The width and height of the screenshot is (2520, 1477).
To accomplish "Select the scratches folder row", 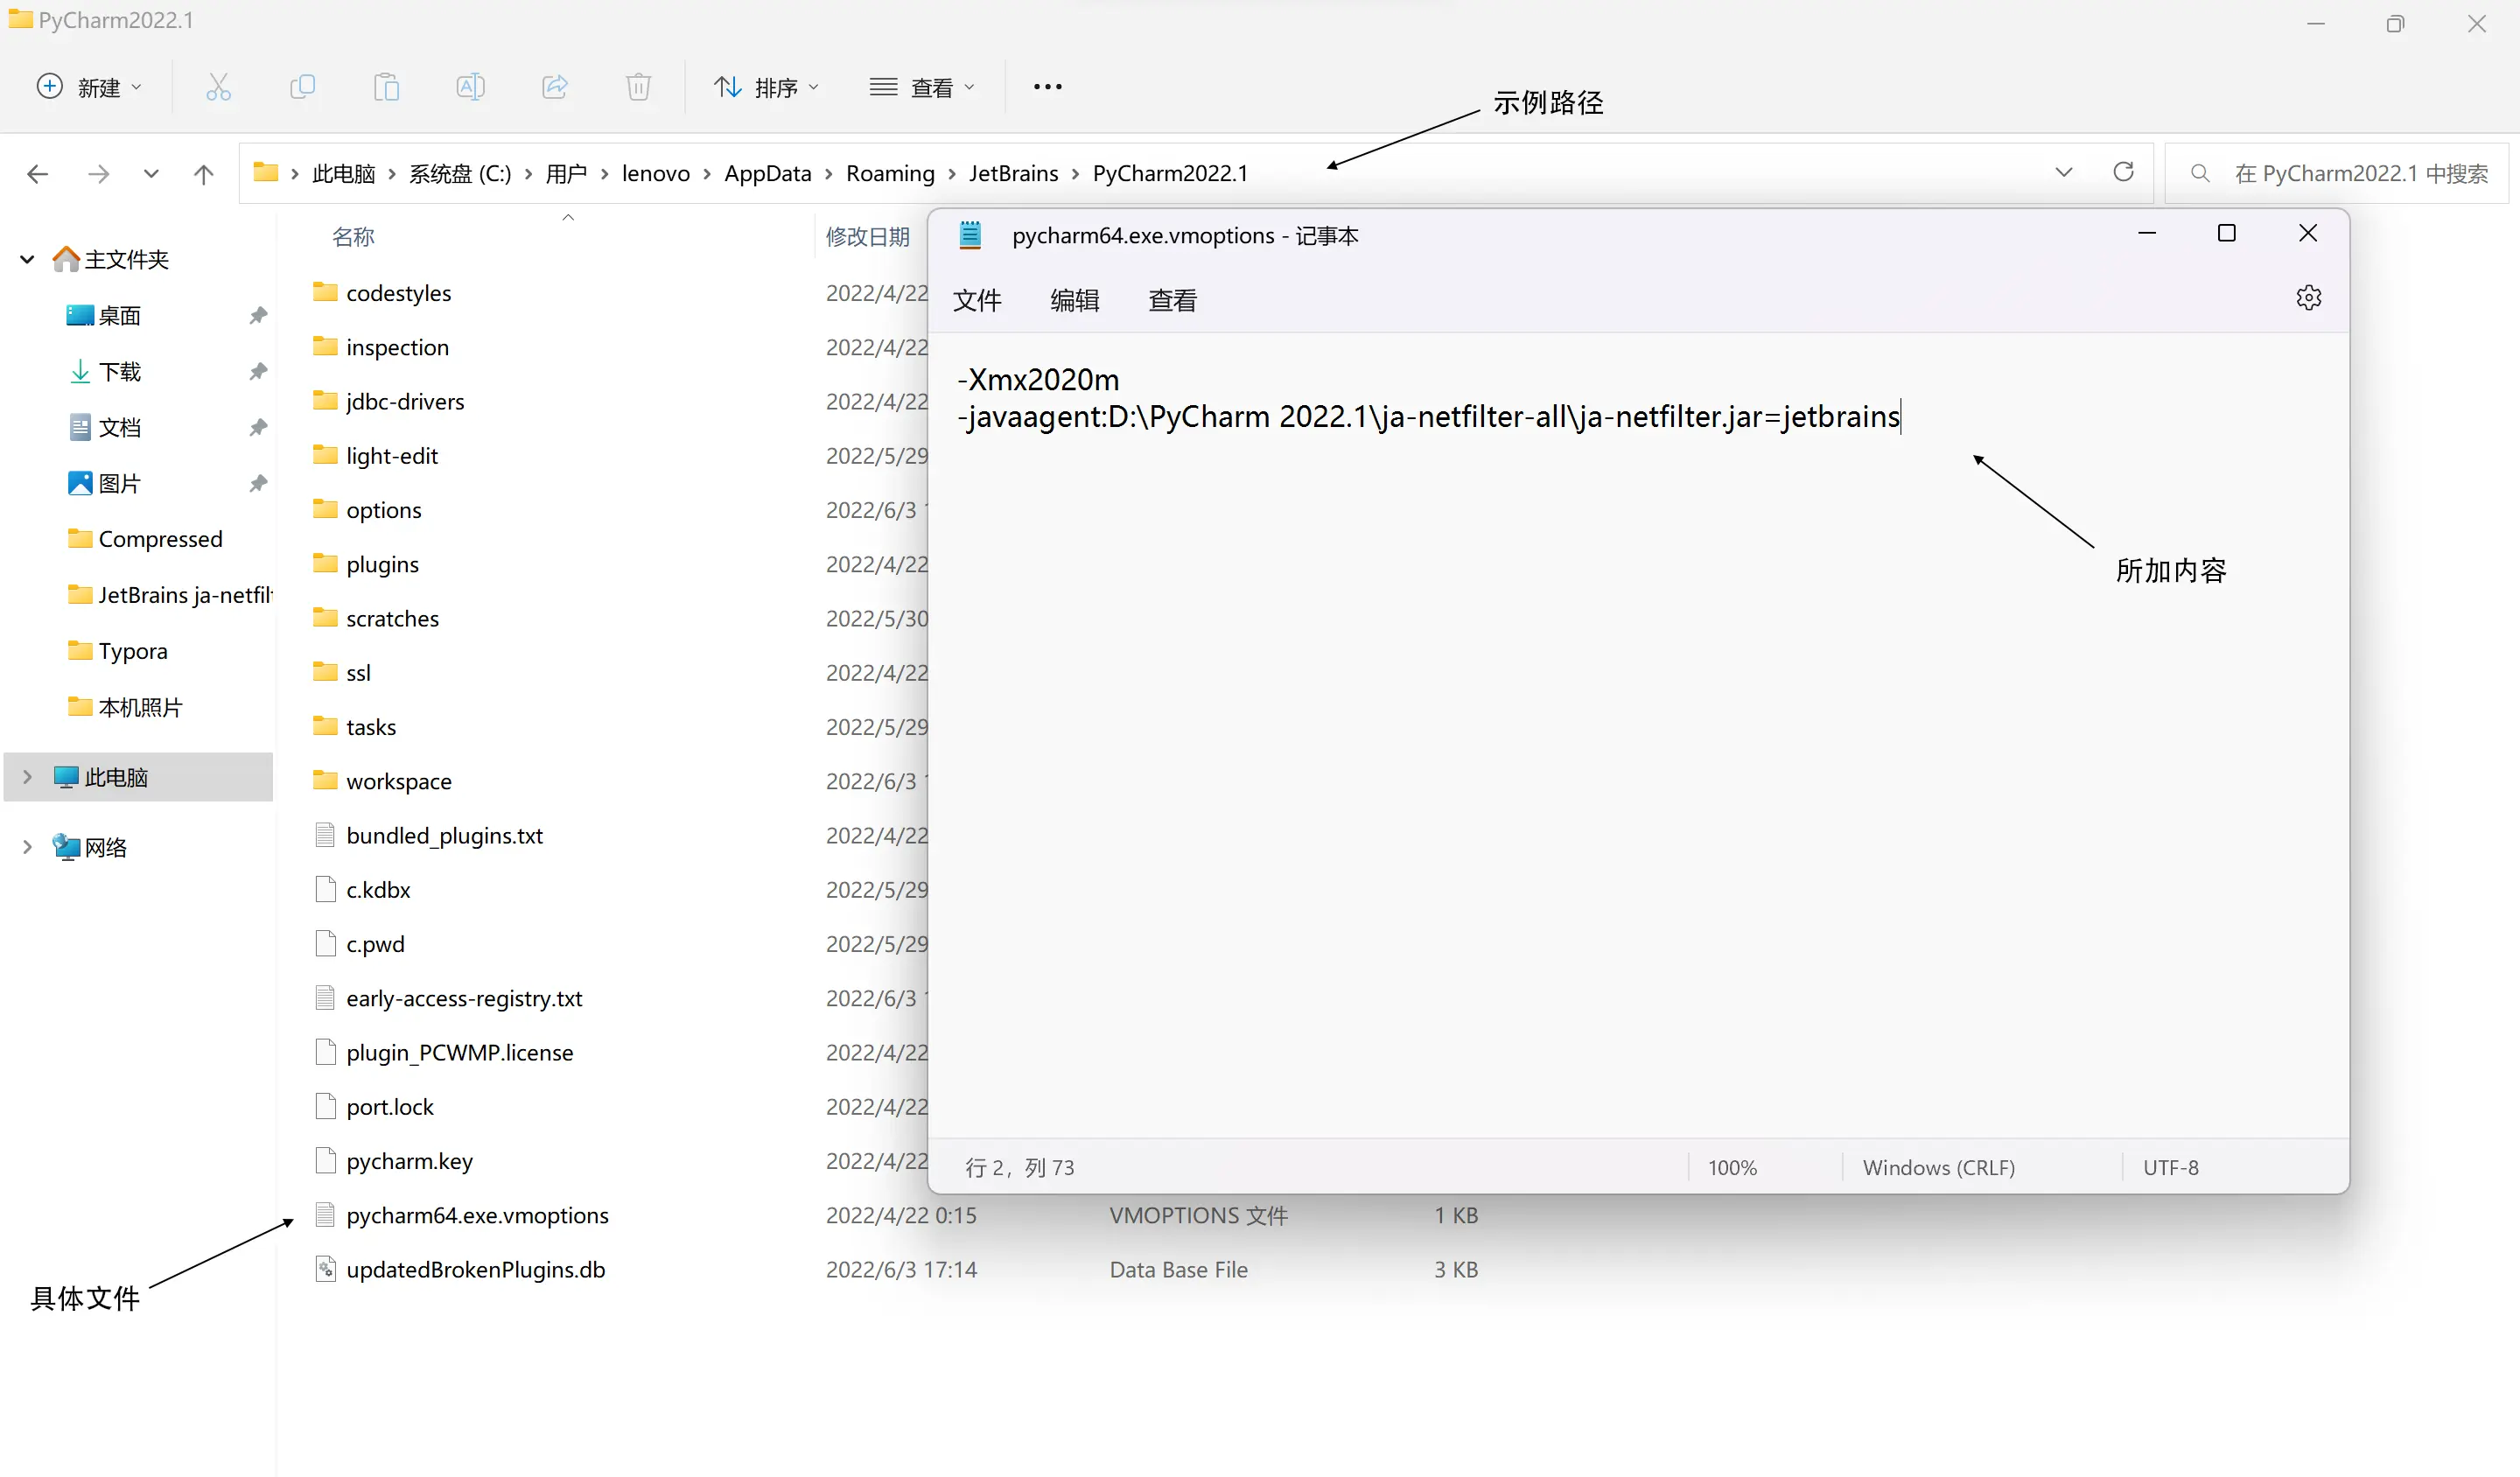I will pos(392,618).
